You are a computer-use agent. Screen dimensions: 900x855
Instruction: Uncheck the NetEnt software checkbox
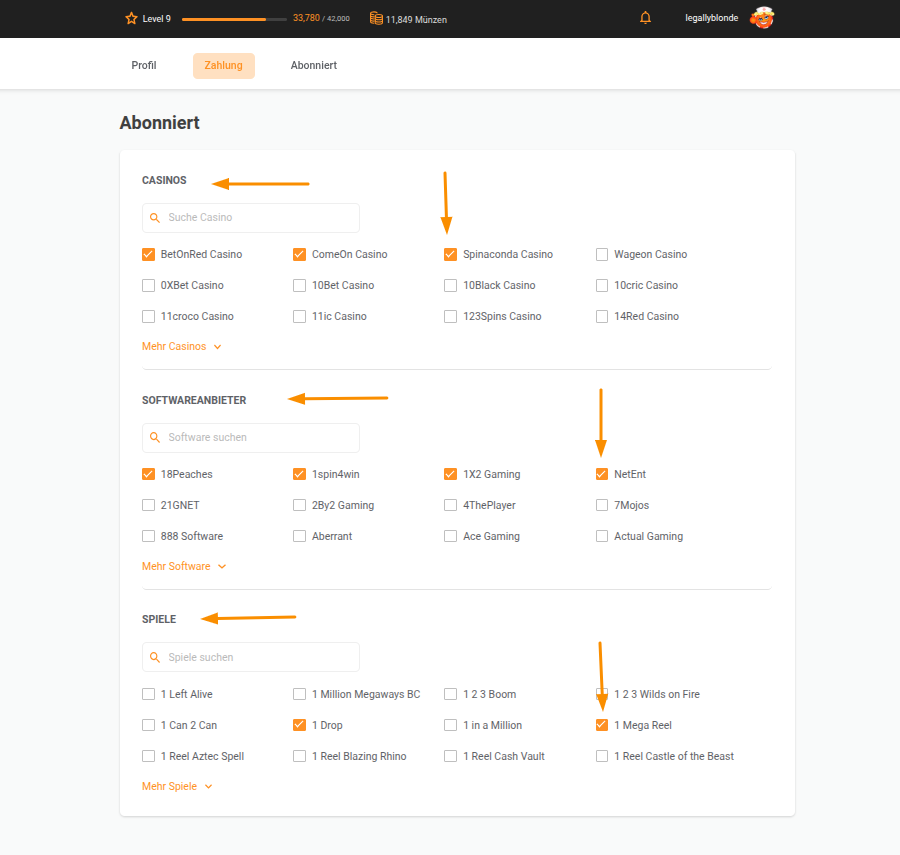click(602, 474)
